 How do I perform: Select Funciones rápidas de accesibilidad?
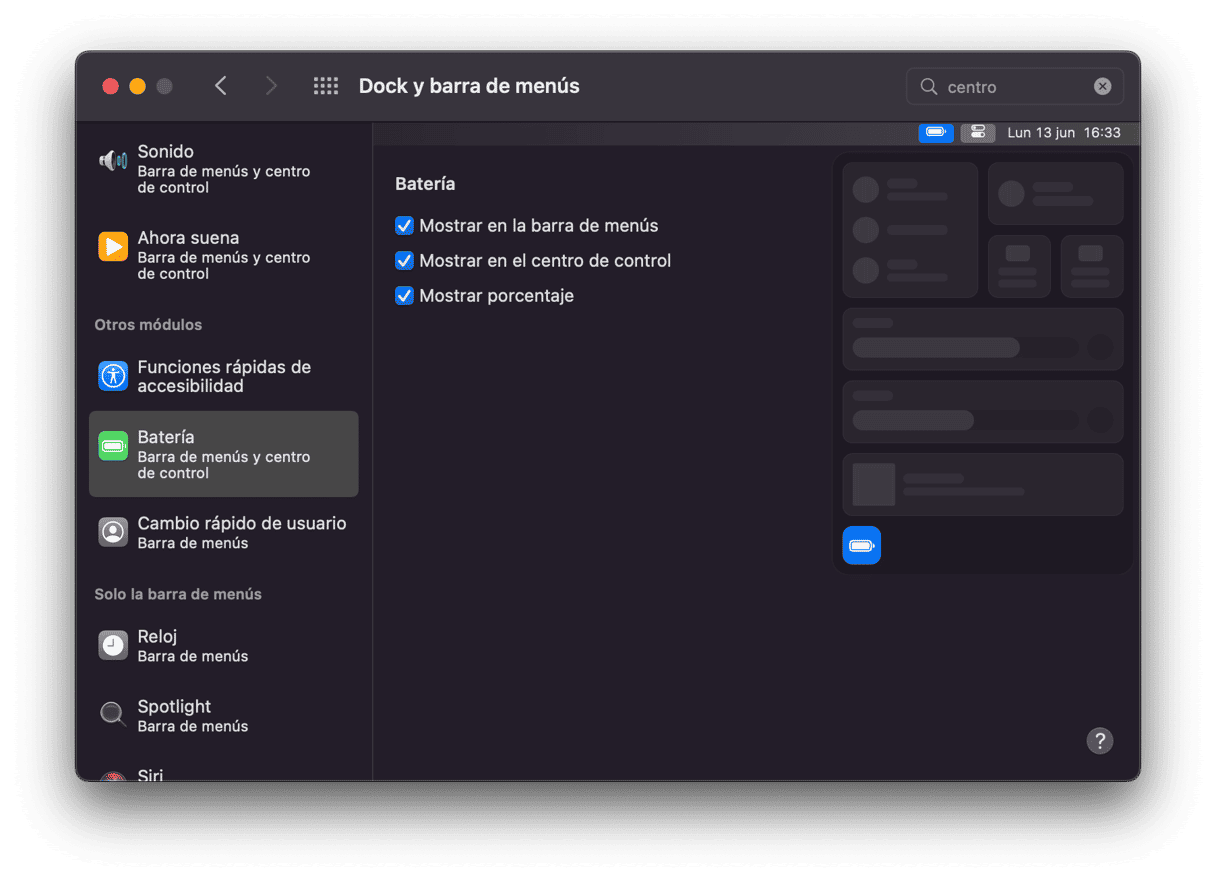coord(224,376)
